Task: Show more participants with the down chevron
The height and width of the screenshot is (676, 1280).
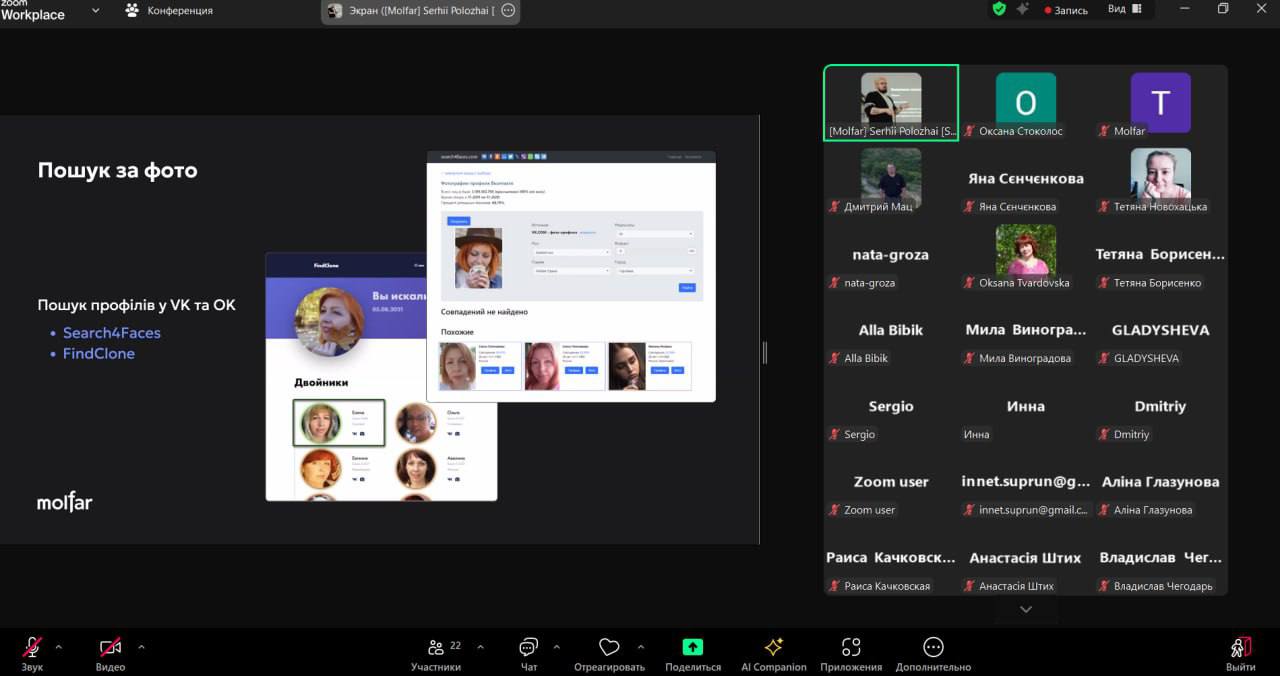Action: click(x=1025, y=609)
